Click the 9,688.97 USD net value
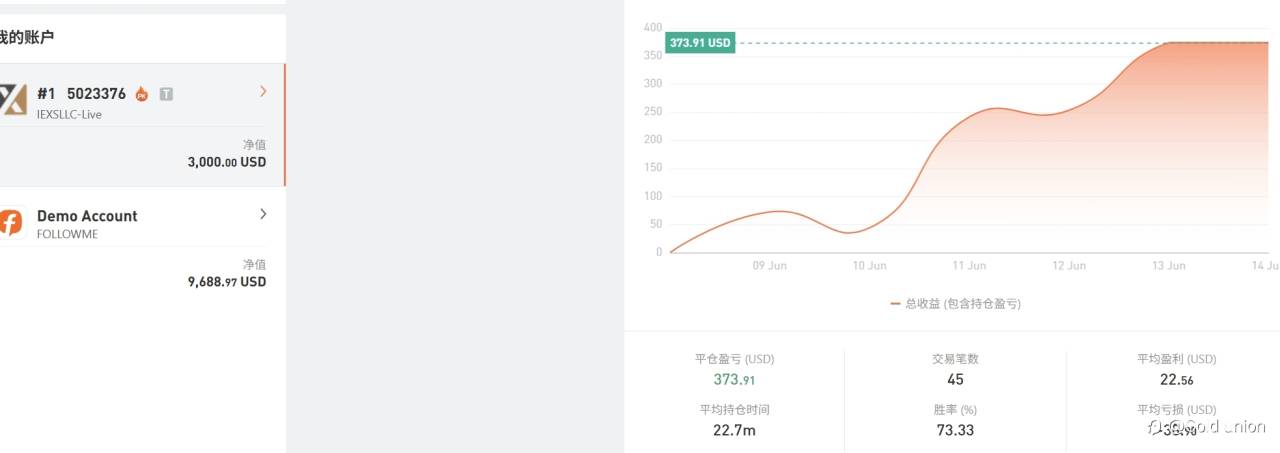Screen dimensions: 1280x453 tap(227, 282)
